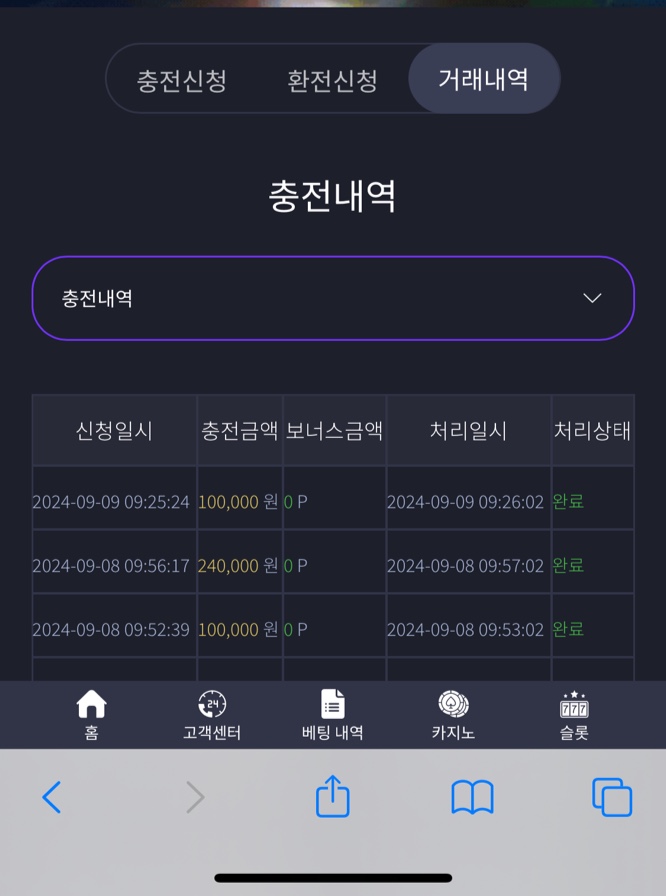Image resolution: width=666 pixels, height=896 pixels.
Task: Click the dropdown chevron arrow
Action: (592, 298)
